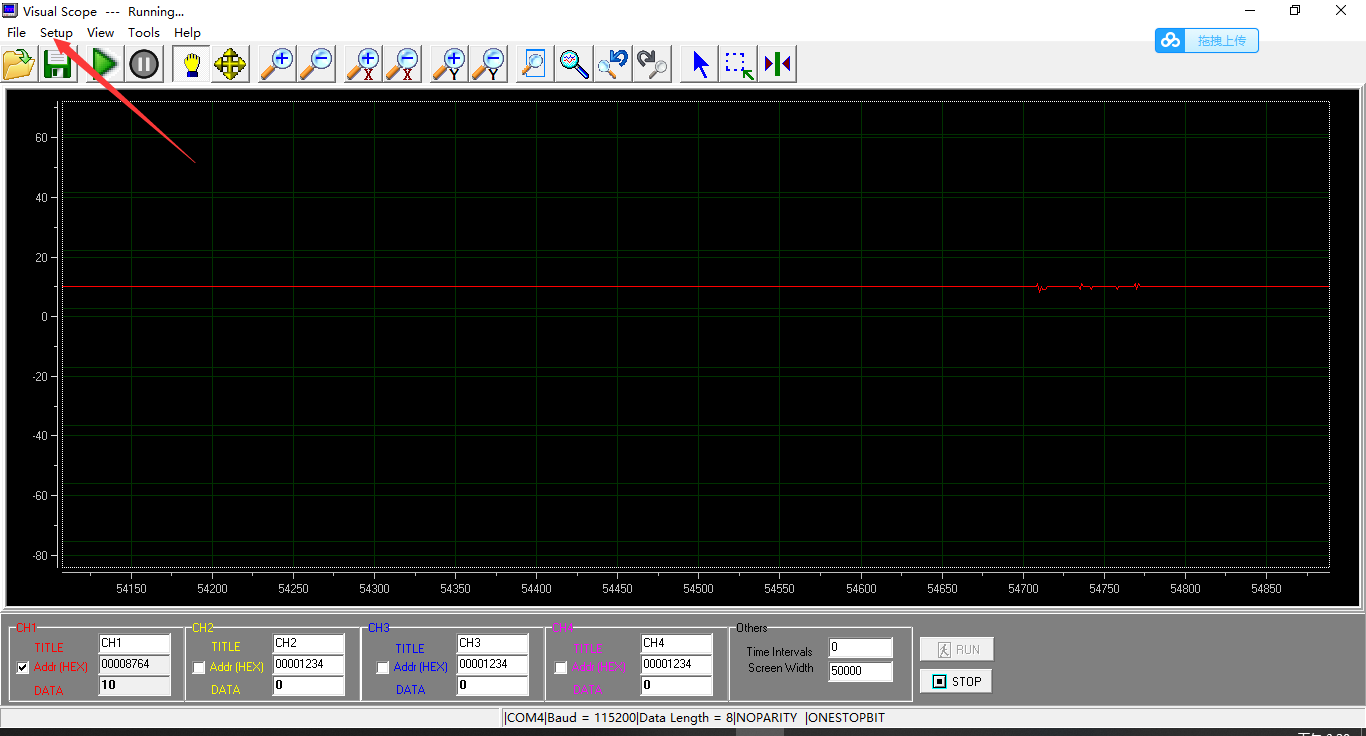1366x736 pixels.
Task: Select the arrow pointer tool
Action: click(x=699, y=63)
